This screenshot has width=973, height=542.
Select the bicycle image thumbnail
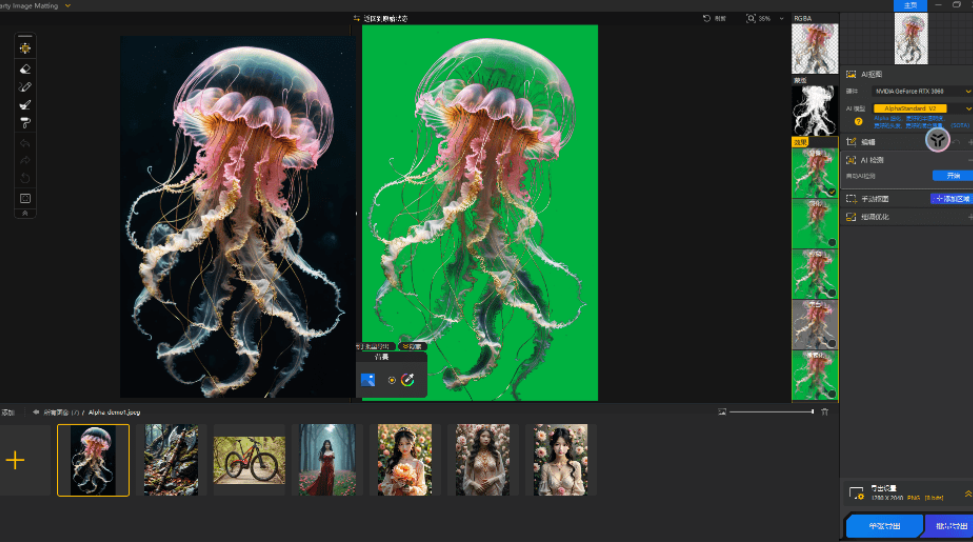(249, 460)
